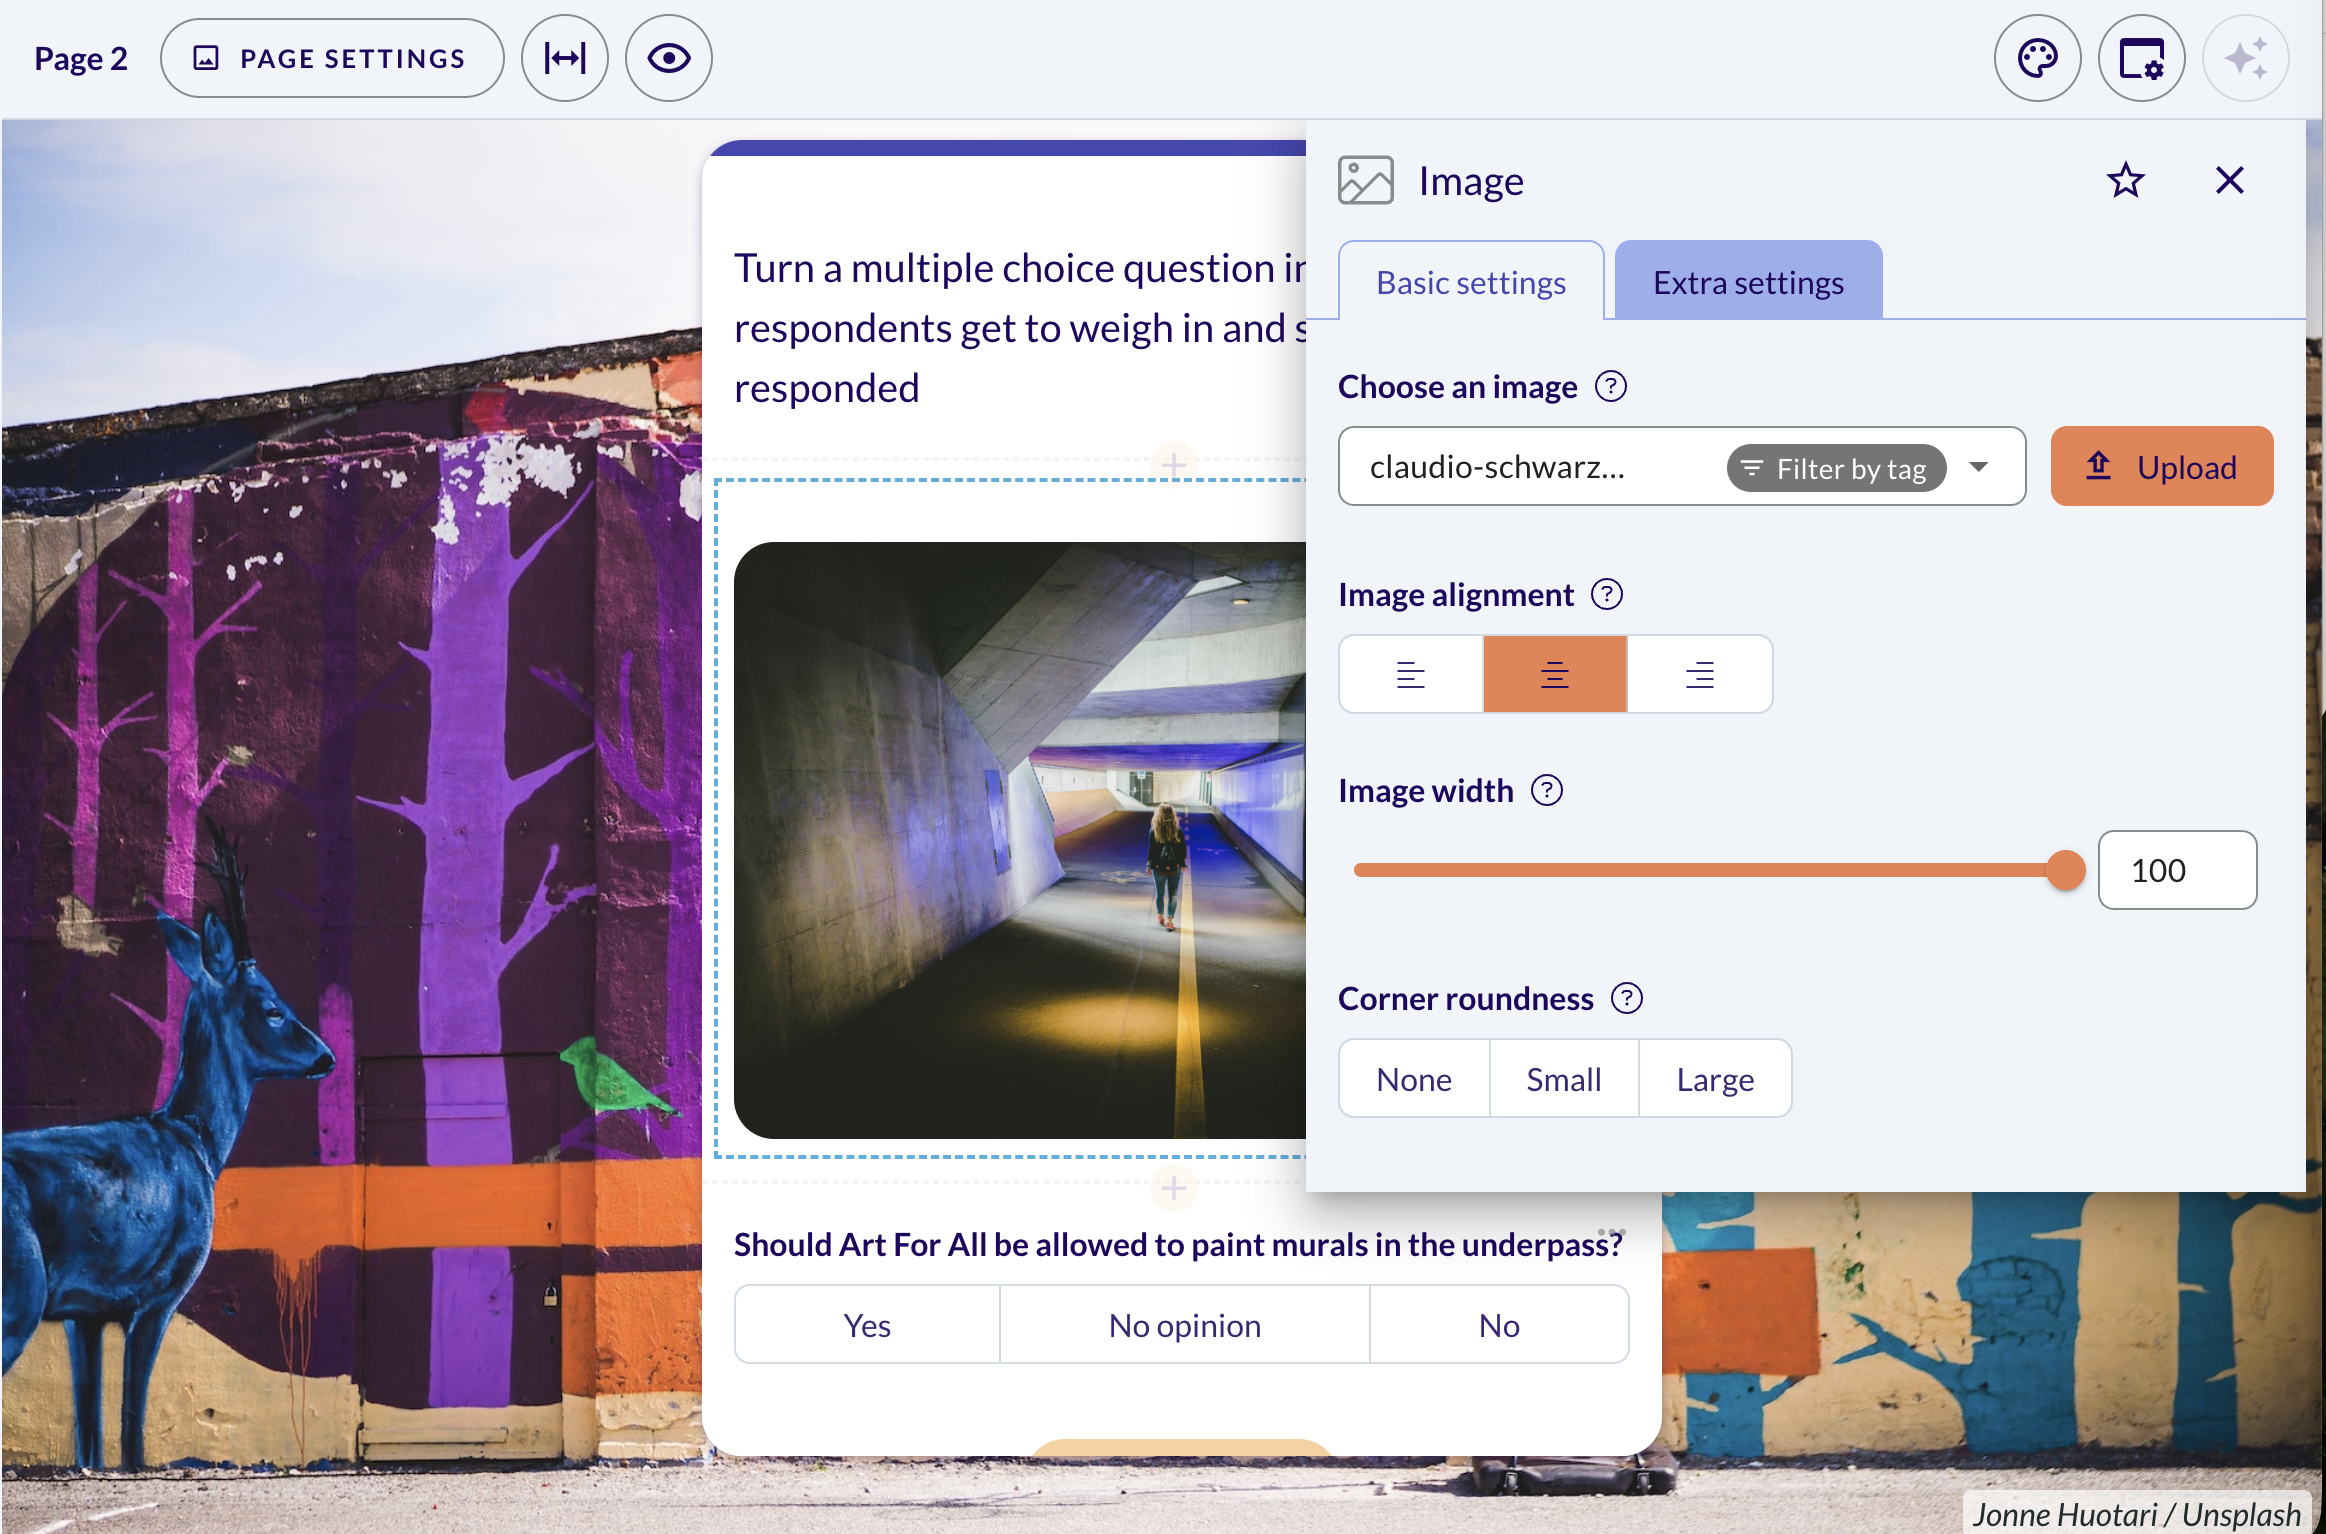Align image to the right

[1699, 674]
